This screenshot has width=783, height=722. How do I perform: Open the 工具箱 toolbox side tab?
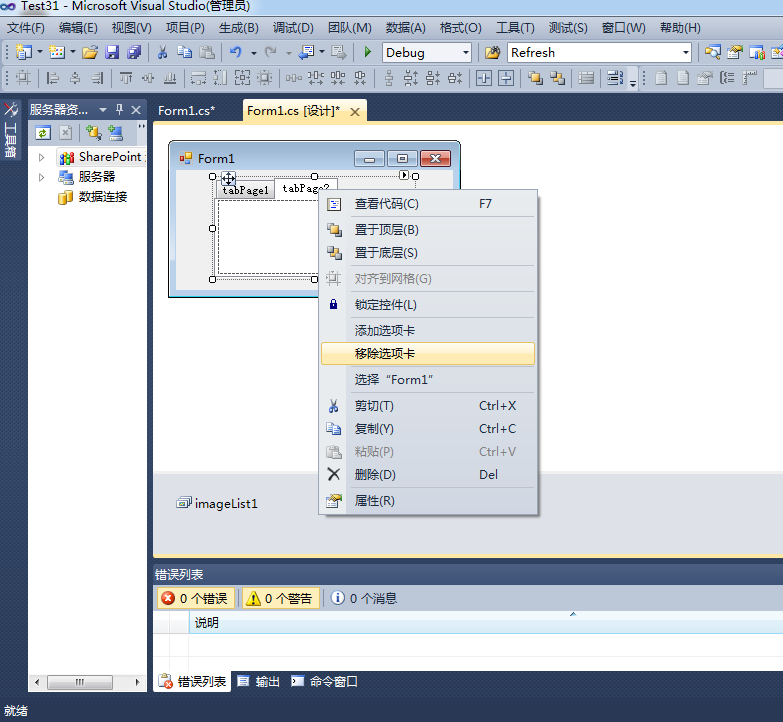coord(10,130)
